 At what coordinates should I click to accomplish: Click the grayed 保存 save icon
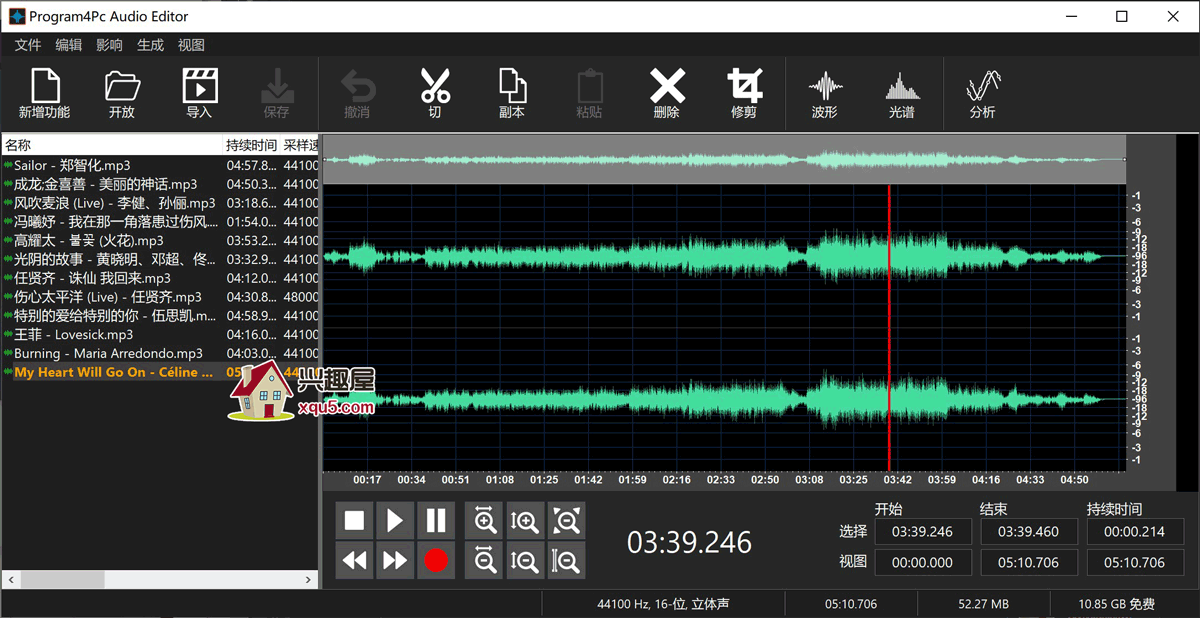tap(276, 86)
